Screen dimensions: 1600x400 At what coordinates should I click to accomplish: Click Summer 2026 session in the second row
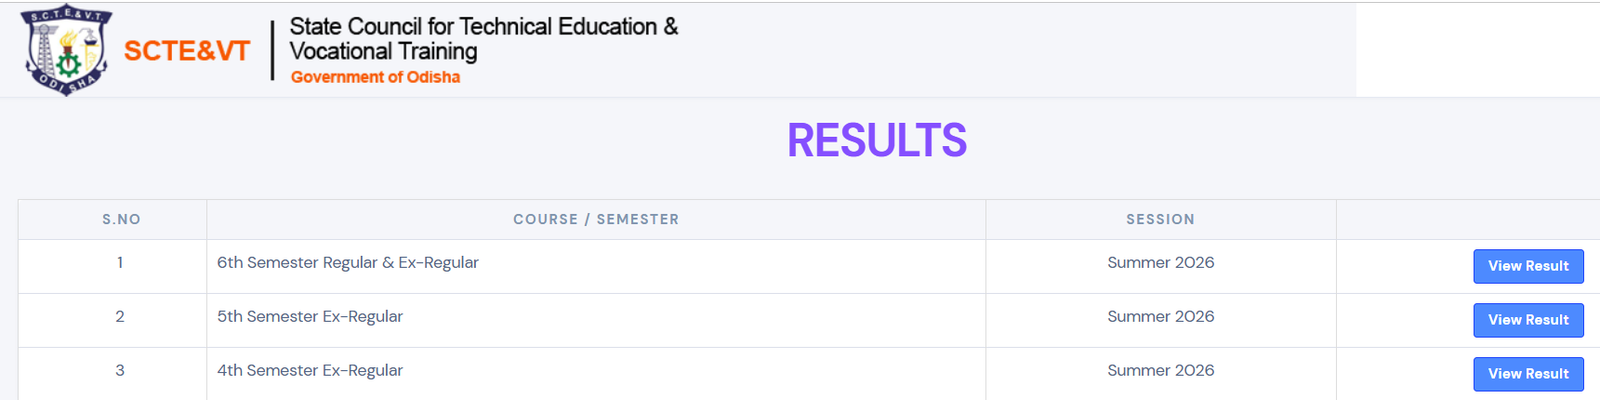click(1161, 316)
